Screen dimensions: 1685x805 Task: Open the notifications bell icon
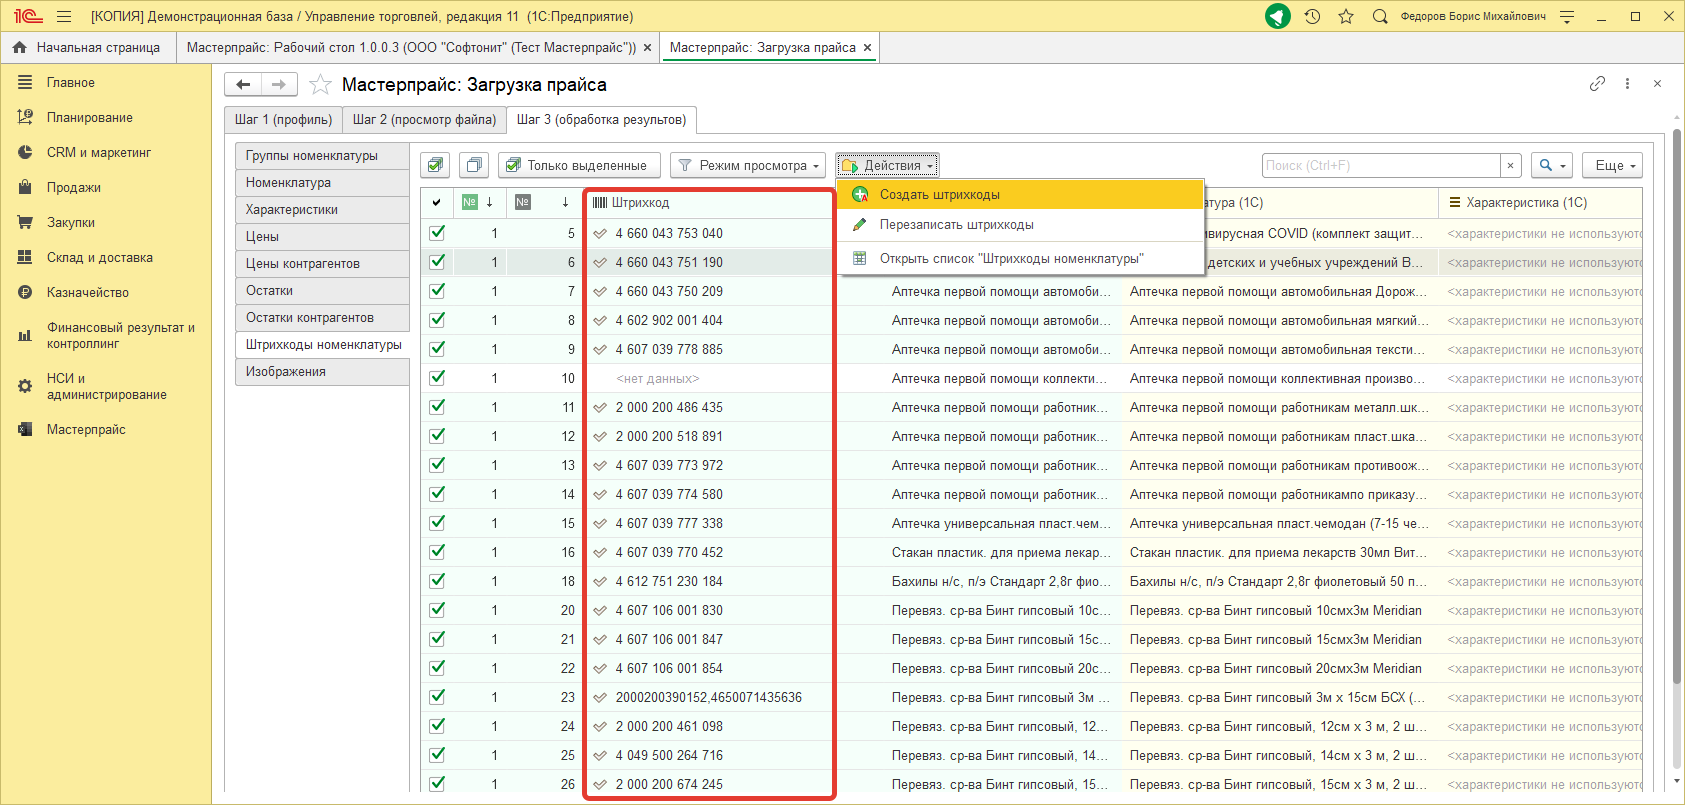(1278, 16)
